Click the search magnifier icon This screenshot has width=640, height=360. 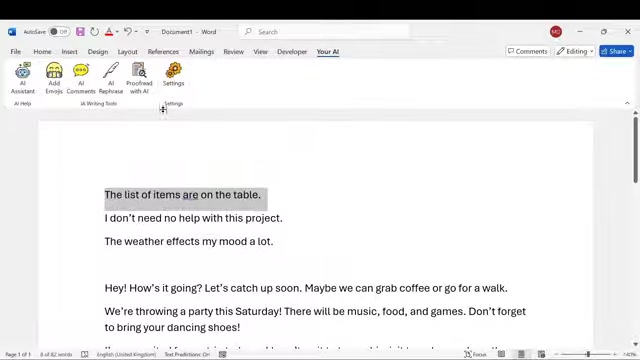(x=248, y=31)
